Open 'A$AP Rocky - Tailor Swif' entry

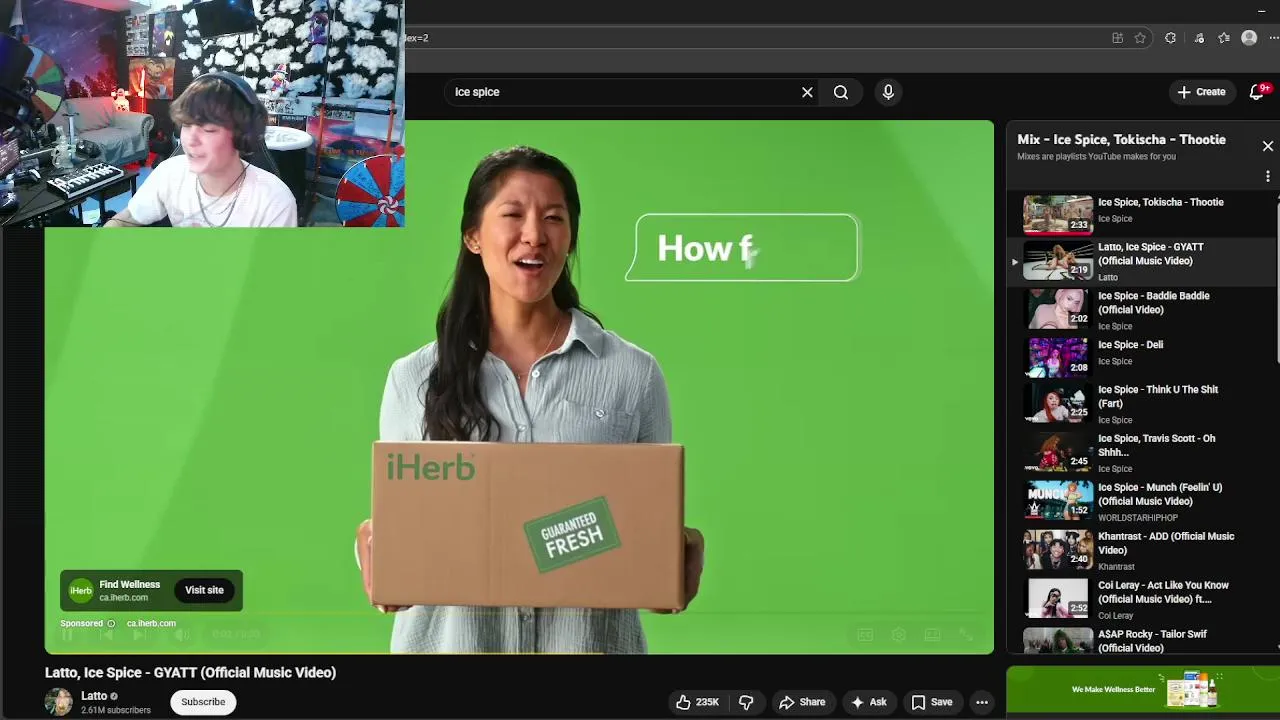(x=1141, y=640)
